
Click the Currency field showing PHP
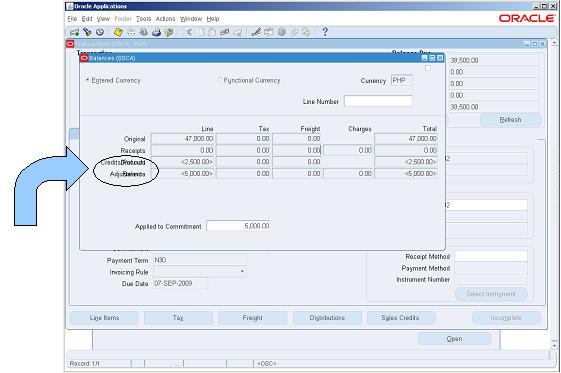pyautogui.click(x=402, y=80)
